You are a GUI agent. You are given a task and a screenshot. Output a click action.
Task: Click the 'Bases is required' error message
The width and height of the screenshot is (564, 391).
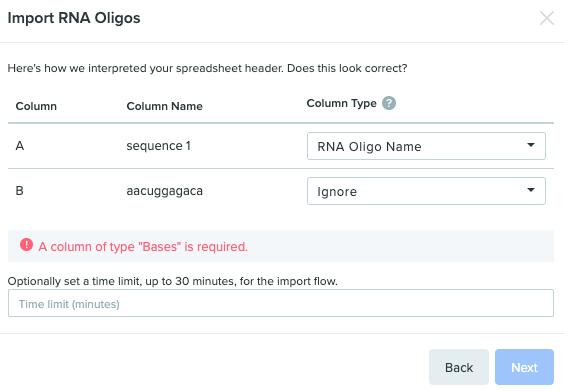143,247
